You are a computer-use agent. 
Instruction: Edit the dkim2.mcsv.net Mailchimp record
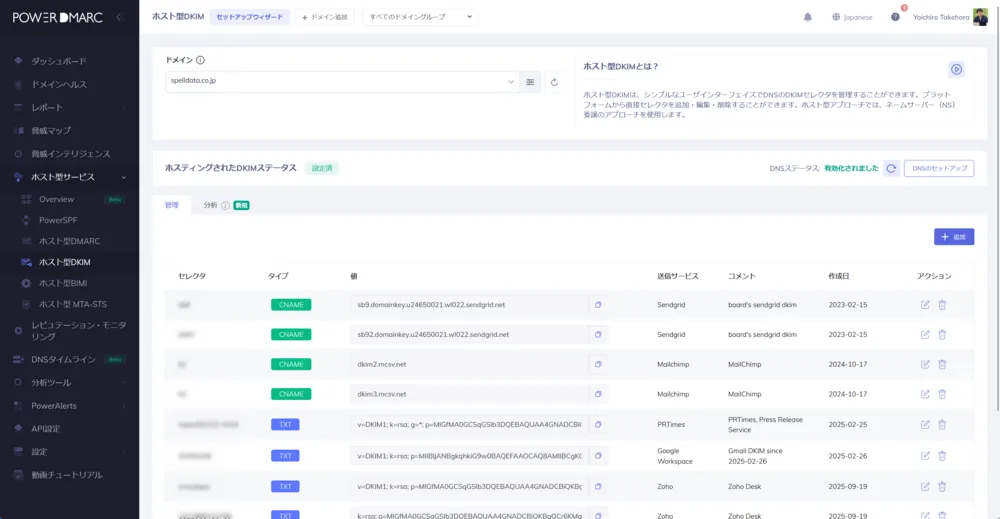pyautogui.click(x=925, y=365)
